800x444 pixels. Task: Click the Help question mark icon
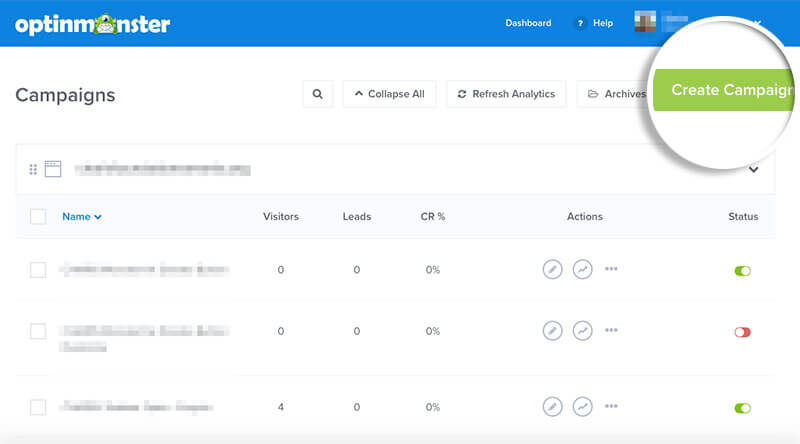[580, 23]
